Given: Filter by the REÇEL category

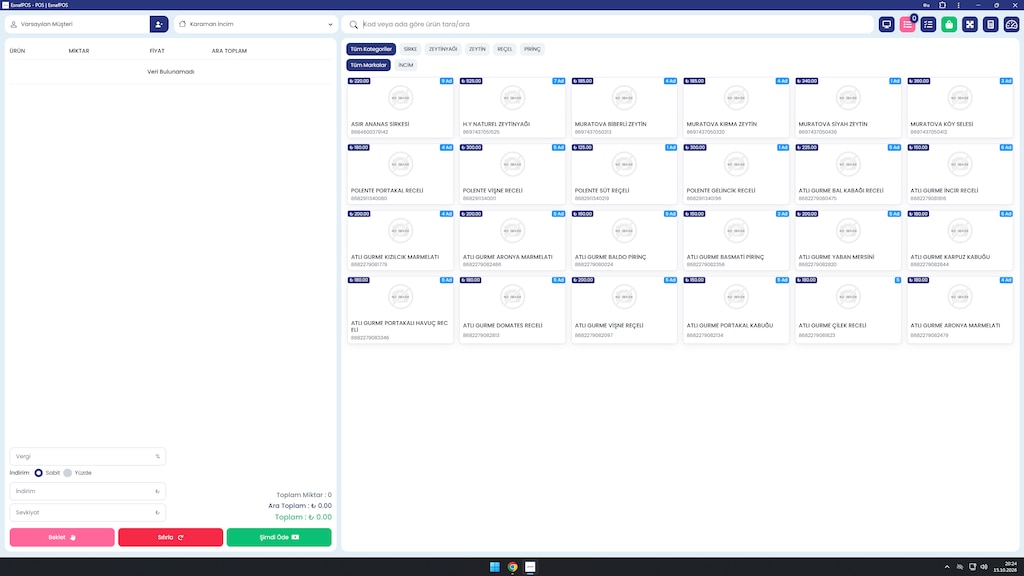Looking at the screenshot, I should coord(505,49).
